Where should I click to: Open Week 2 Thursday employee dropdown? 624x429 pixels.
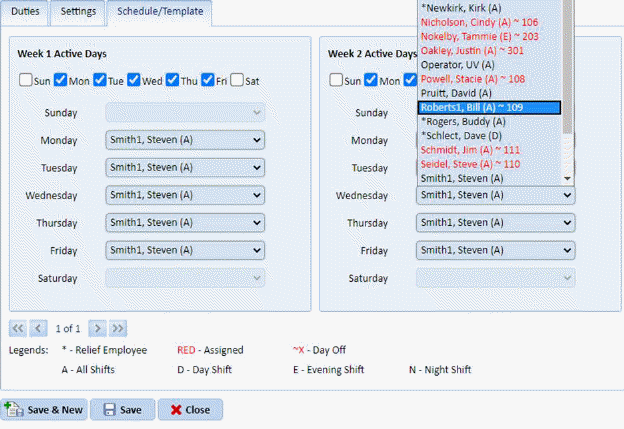495,223
